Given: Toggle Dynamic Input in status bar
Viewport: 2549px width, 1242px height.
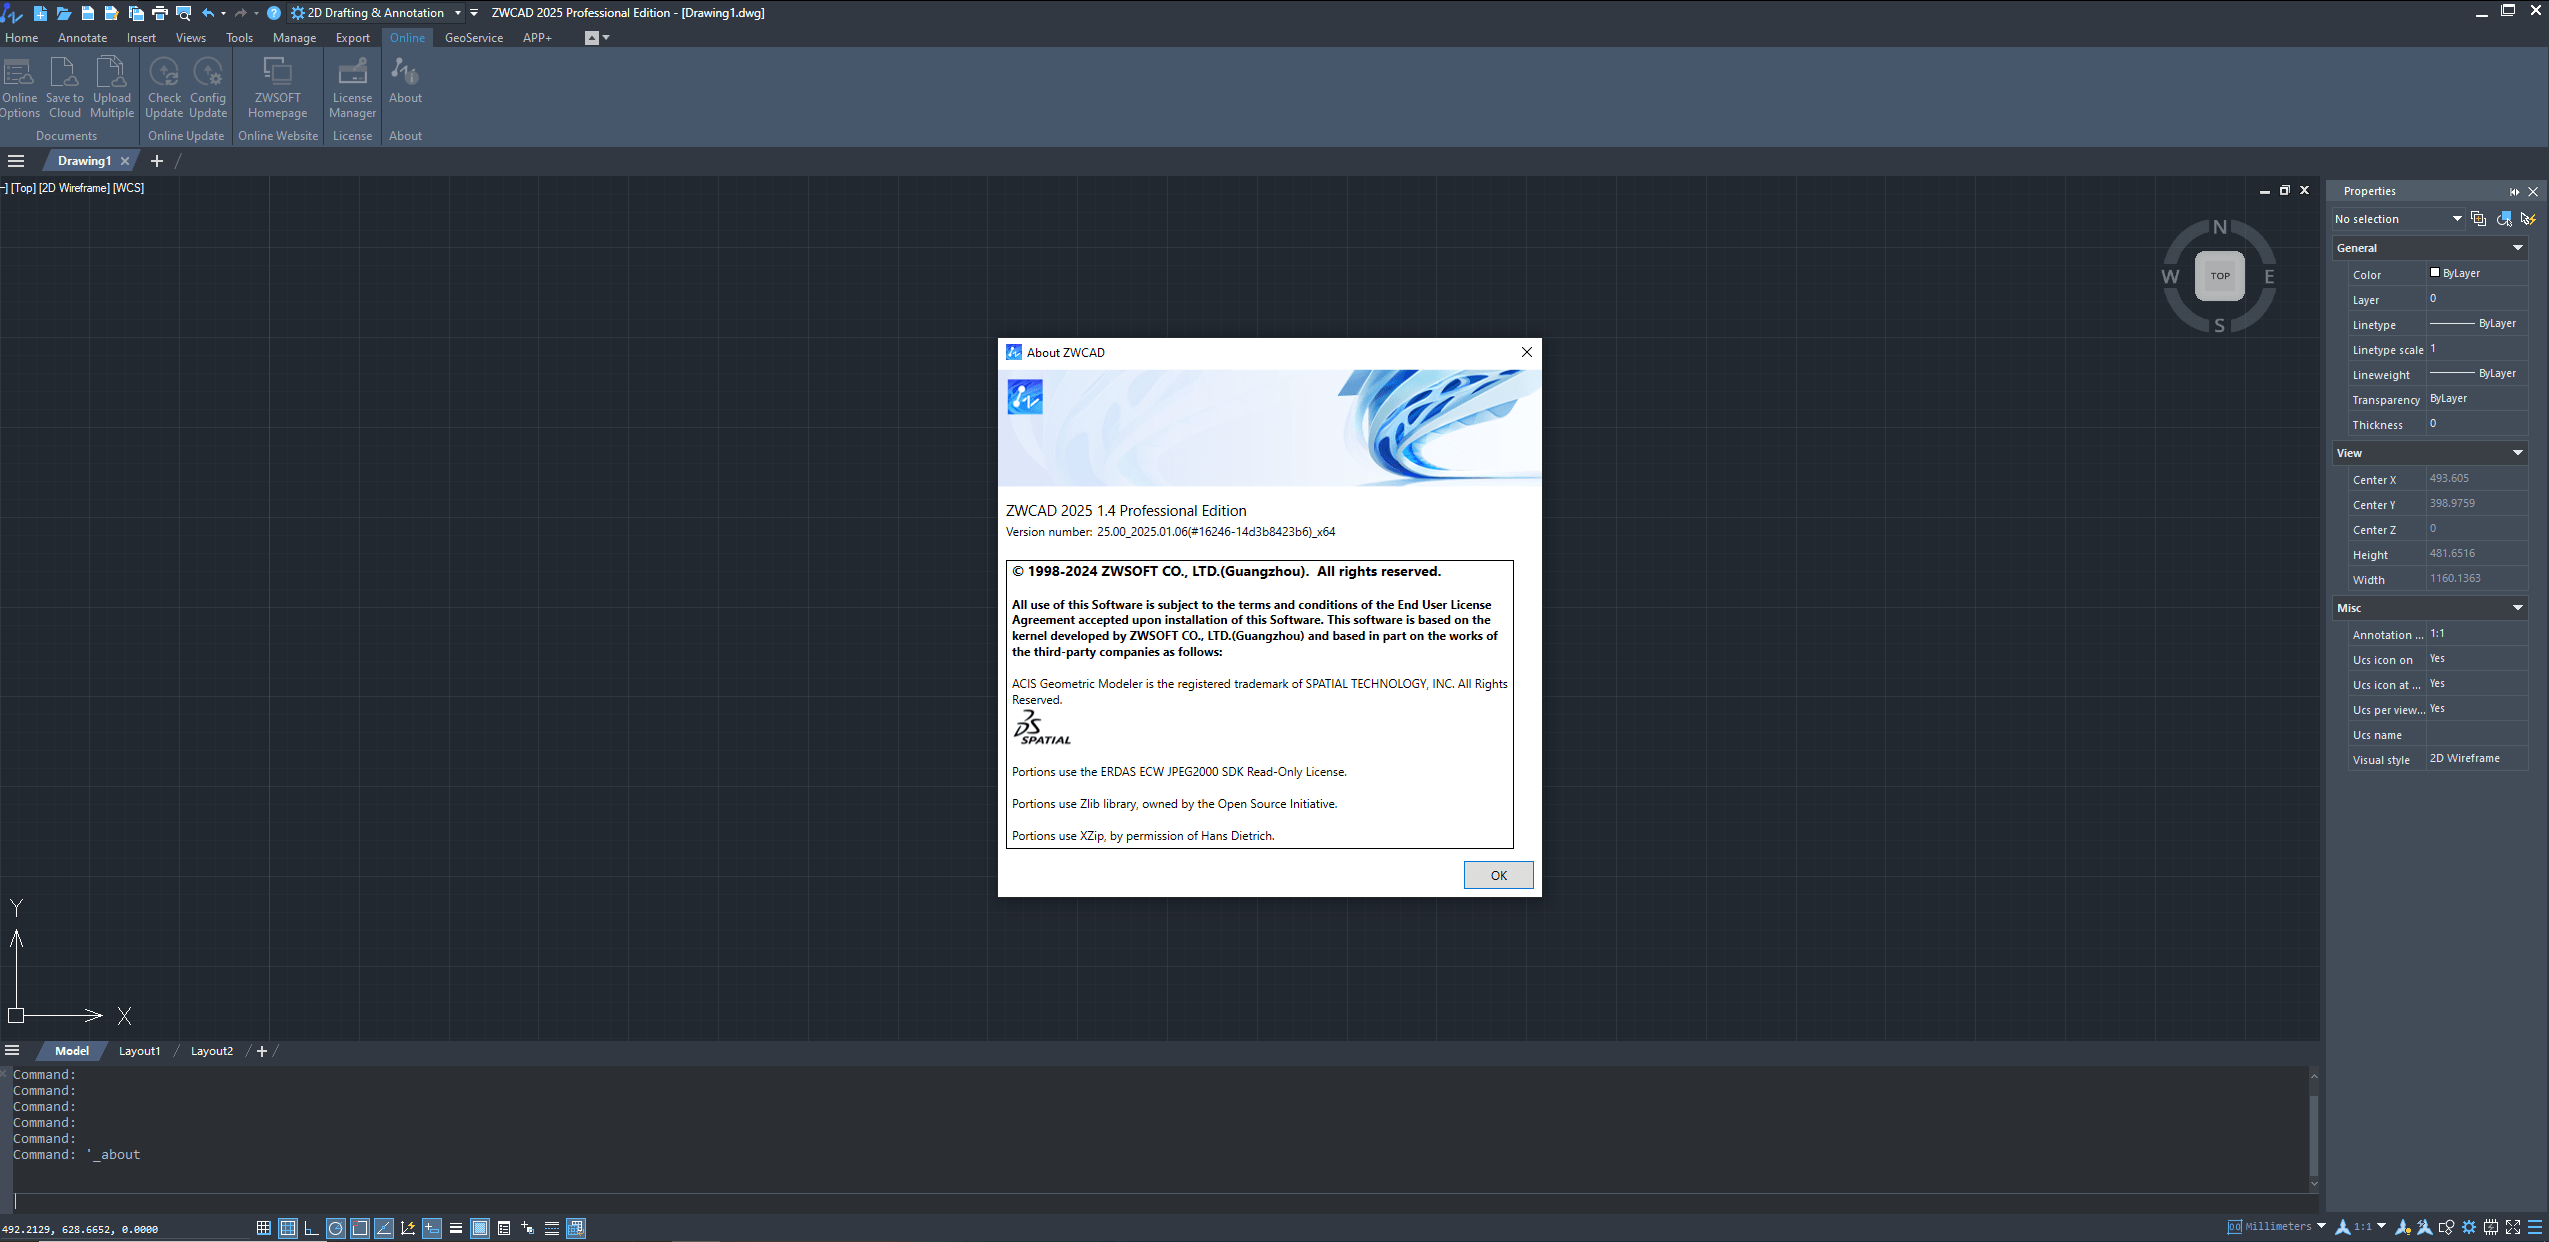Looking at the screenshot, I should pyautogui.click(x=432, y=1228).
